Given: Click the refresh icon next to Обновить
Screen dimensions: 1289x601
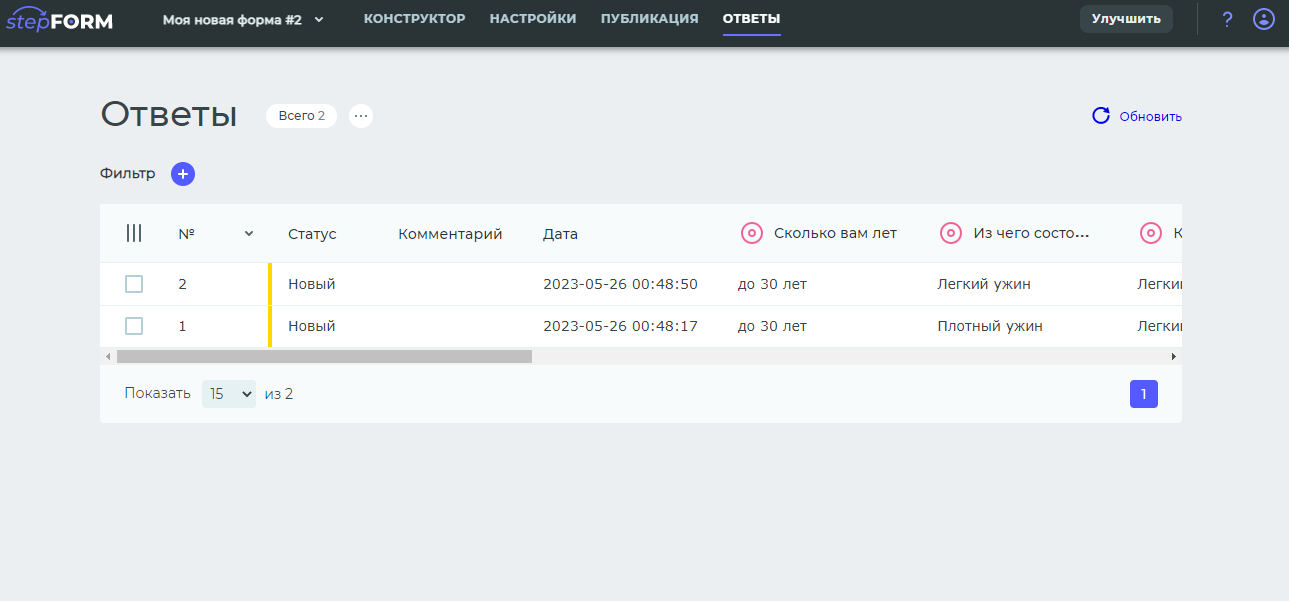Looking at the screenshot, I should [x=1100, y=116].
